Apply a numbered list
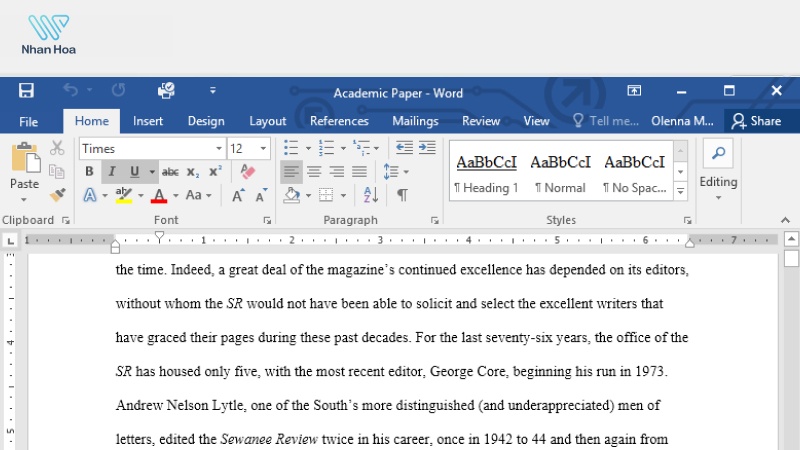 326,148
